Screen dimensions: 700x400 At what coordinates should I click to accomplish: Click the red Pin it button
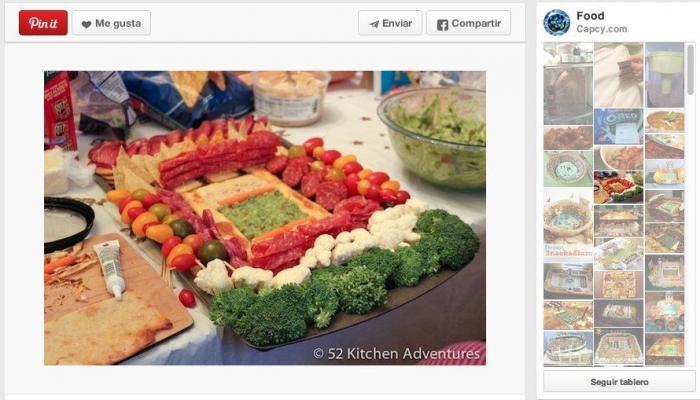tap(43, 23)
